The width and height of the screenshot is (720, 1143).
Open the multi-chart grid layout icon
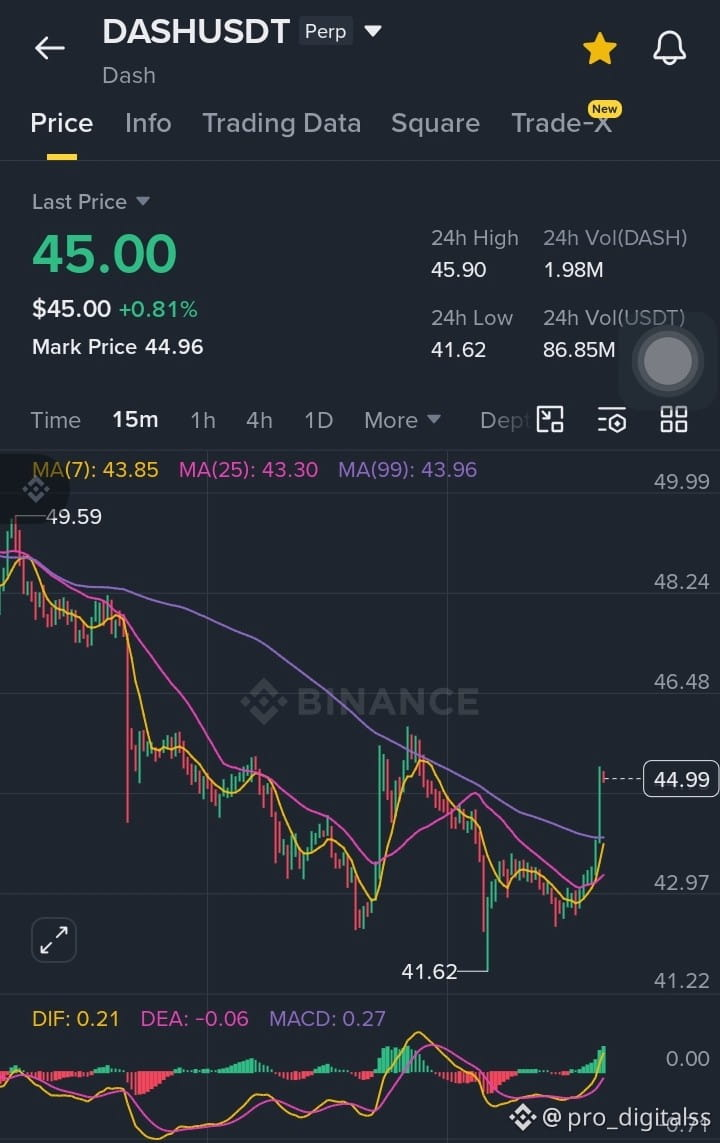point(673,420)
